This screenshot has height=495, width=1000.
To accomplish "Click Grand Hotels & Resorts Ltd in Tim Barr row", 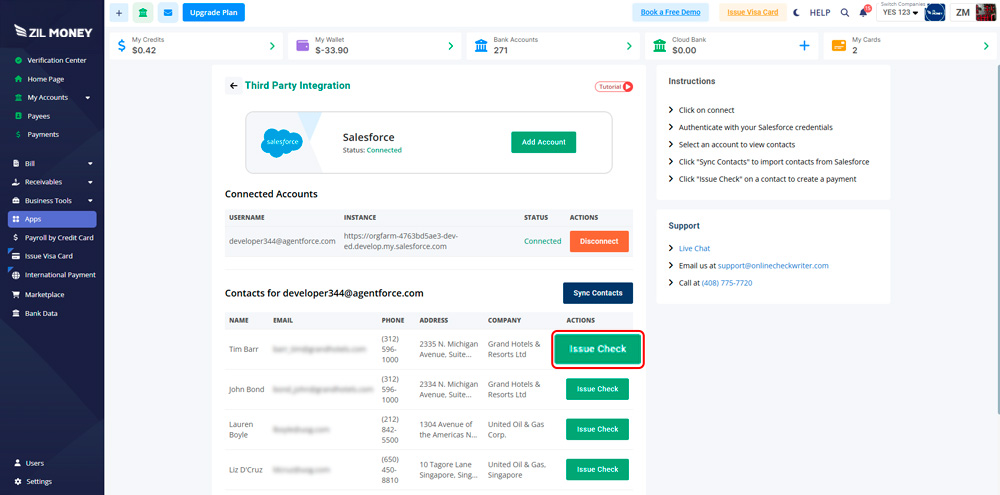I will (x=514, y=349).
